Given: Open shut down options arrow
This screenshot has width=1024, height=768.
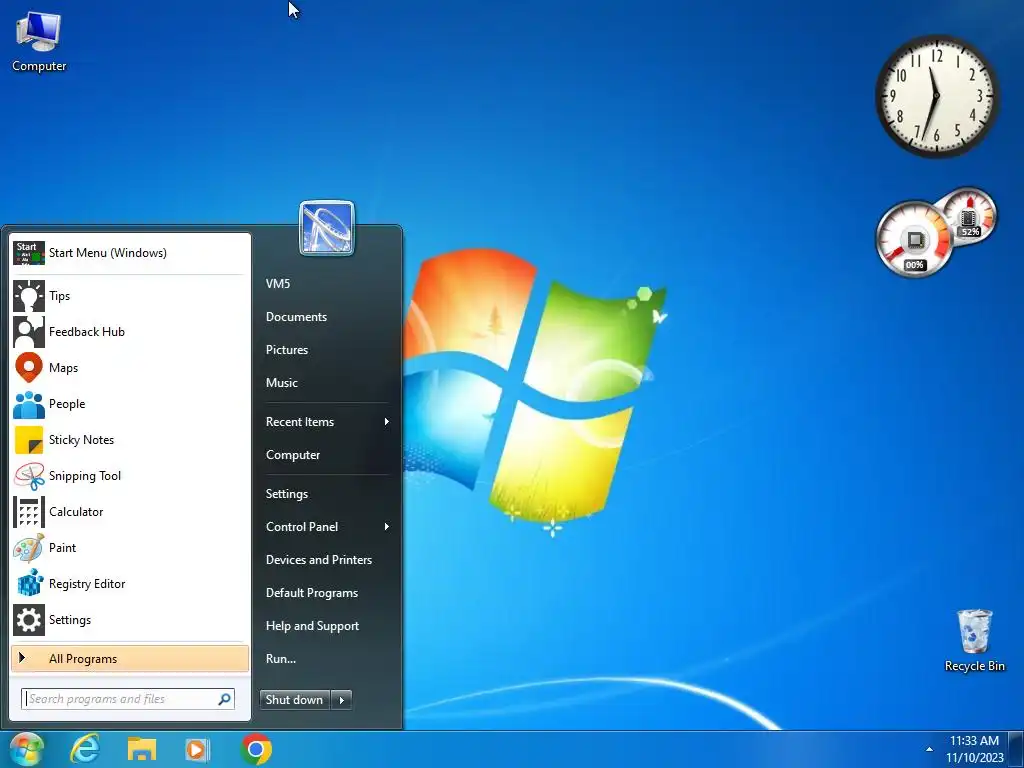Looking at the screenshot, I should pyautogui.click(x=342, y=700).
